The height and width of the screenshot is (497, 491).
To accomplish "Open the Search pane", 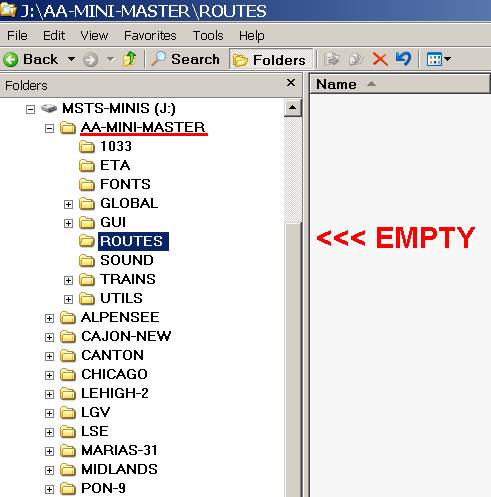I will tap(185, 59).
